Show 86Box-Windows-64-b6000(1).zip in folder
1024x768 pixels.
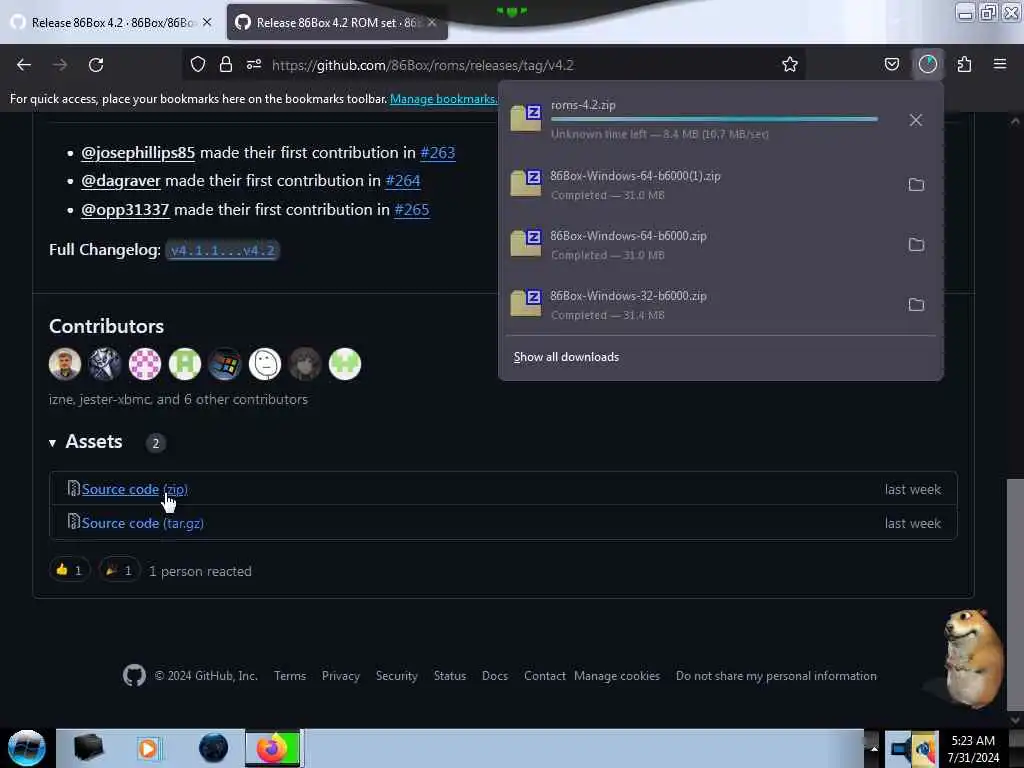pyautogui.click(x=916, y=185)
